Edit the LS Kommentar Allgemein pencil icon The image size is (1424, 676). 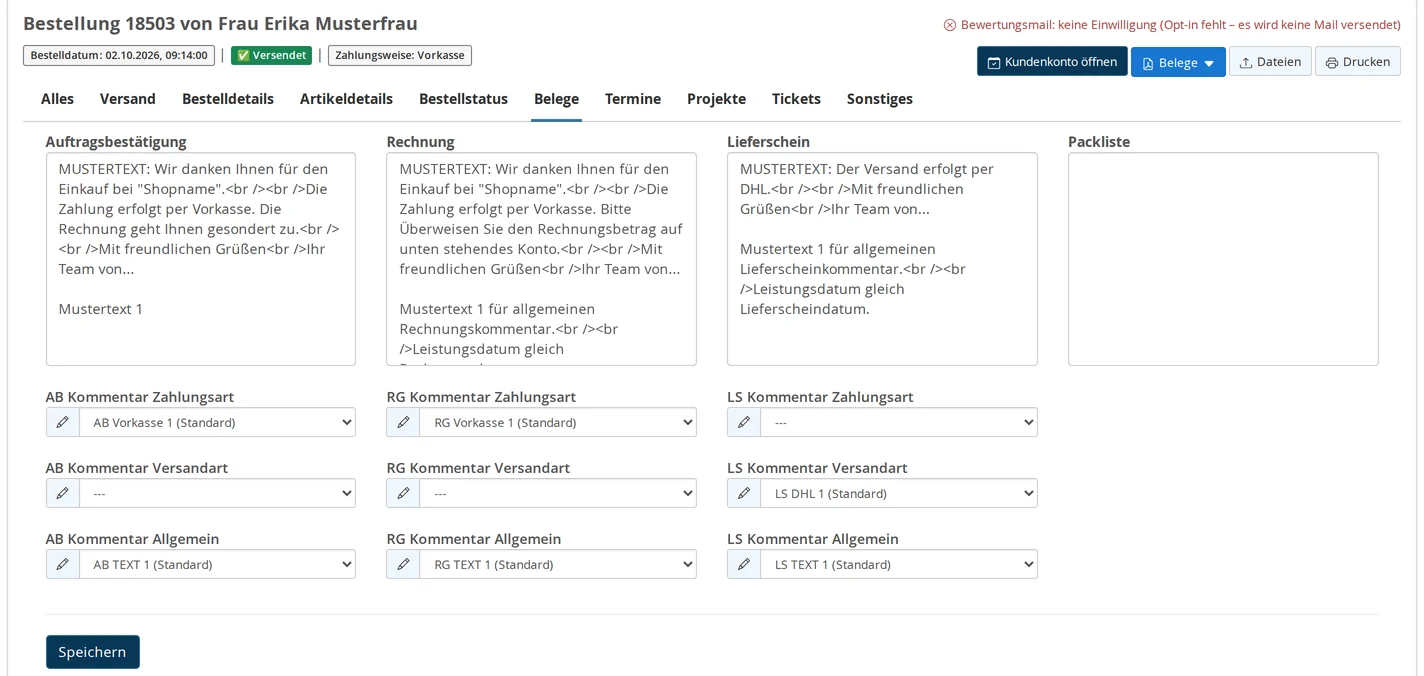[744, 564]
